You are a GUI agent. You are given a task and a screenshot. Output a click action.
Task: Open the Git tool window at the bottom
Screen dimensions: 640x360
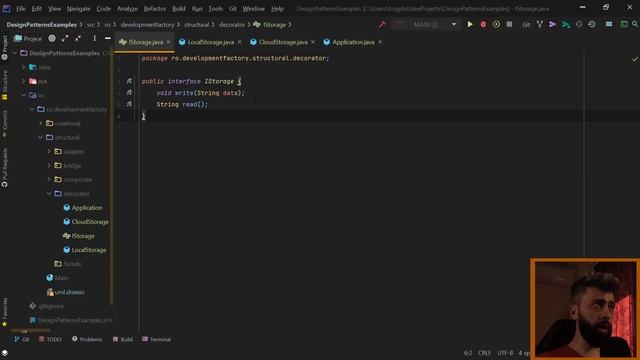(x=22, y=340)
